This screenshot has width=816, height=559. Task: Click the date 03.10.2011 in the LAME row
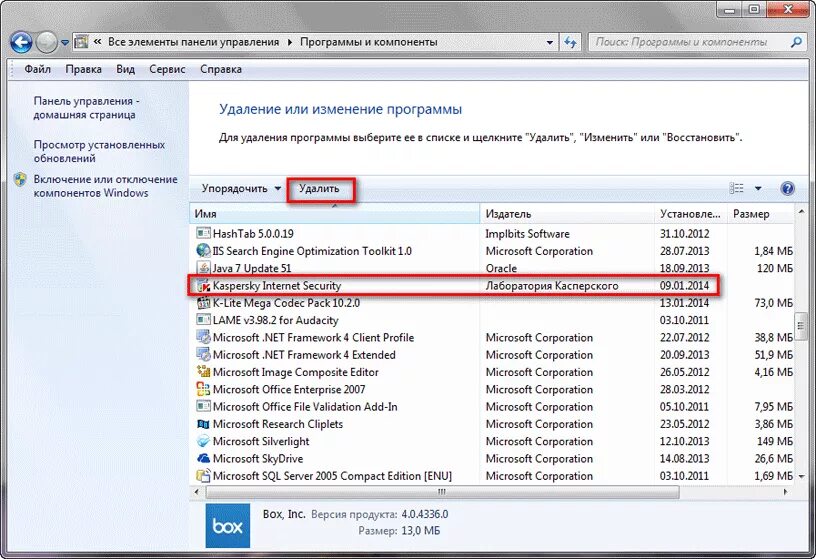(x=684, y=320)
